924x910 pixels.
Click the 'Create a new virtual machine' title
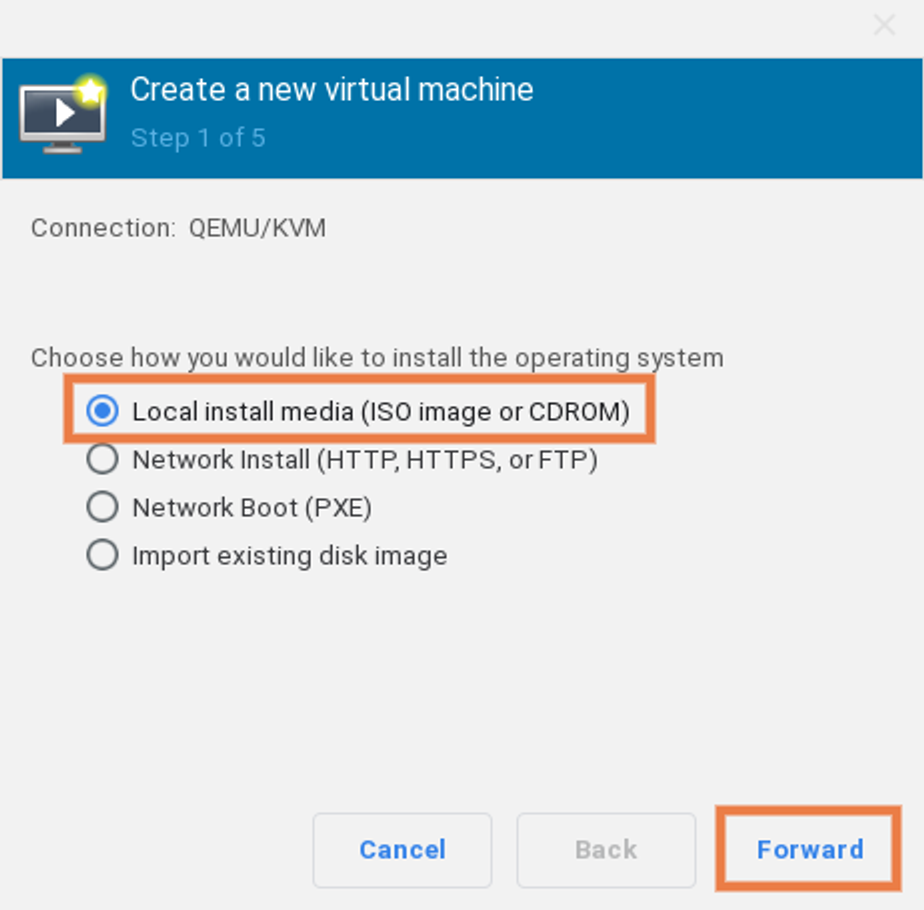pyautogui.click(x=332, y=90)
